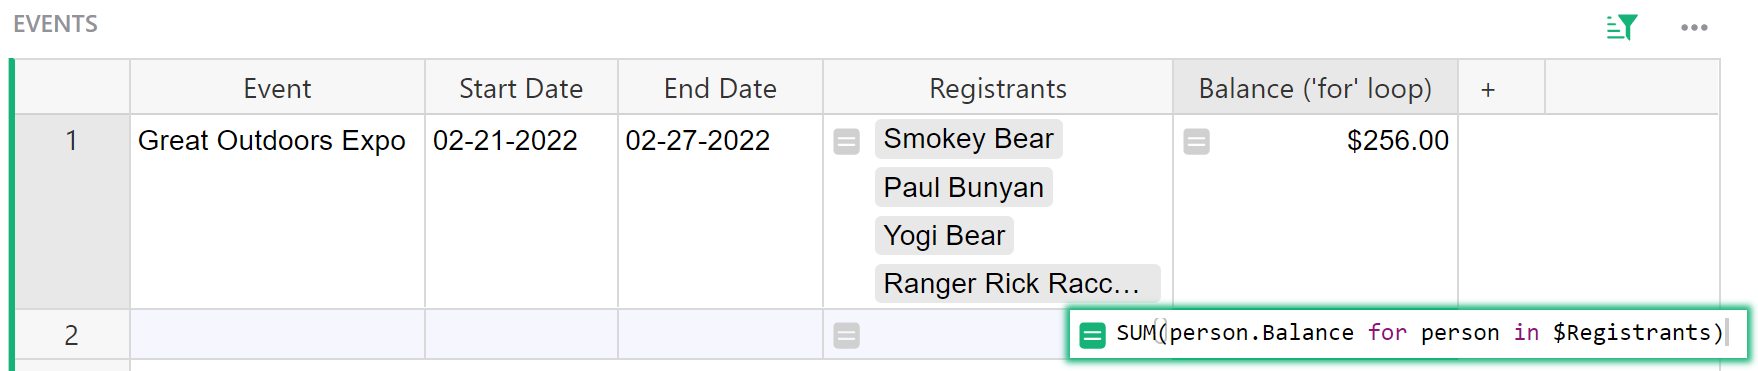Click inside the SUM formula input

[x=1419, y=333]
